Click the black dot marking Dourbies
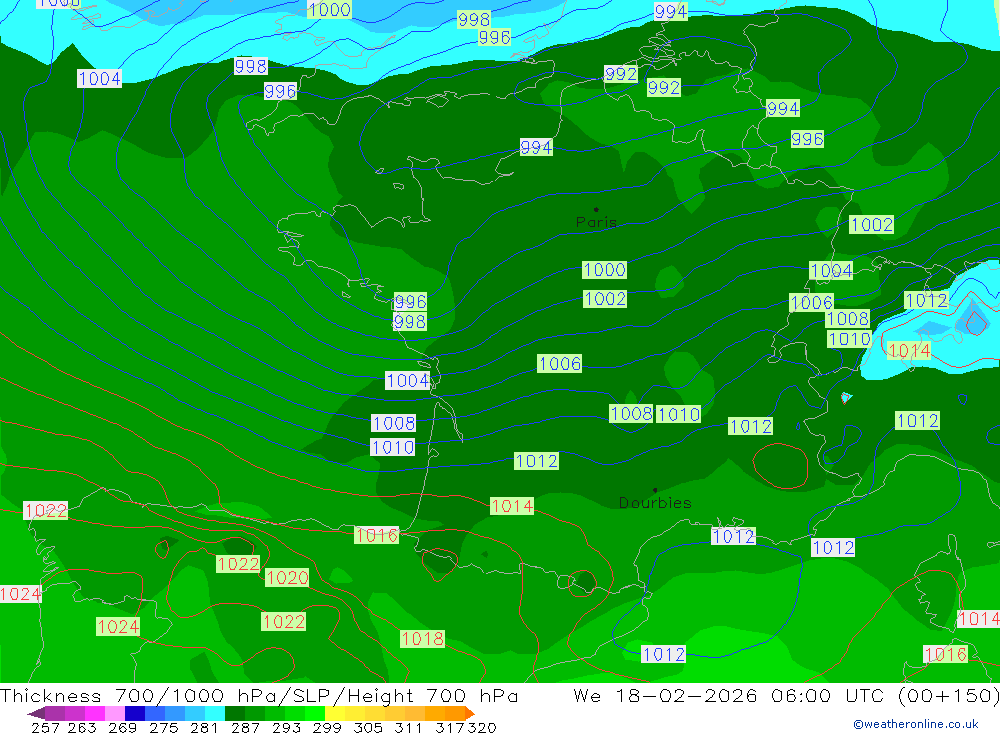This screenshot has height=733, width=1000. (655, 490)
